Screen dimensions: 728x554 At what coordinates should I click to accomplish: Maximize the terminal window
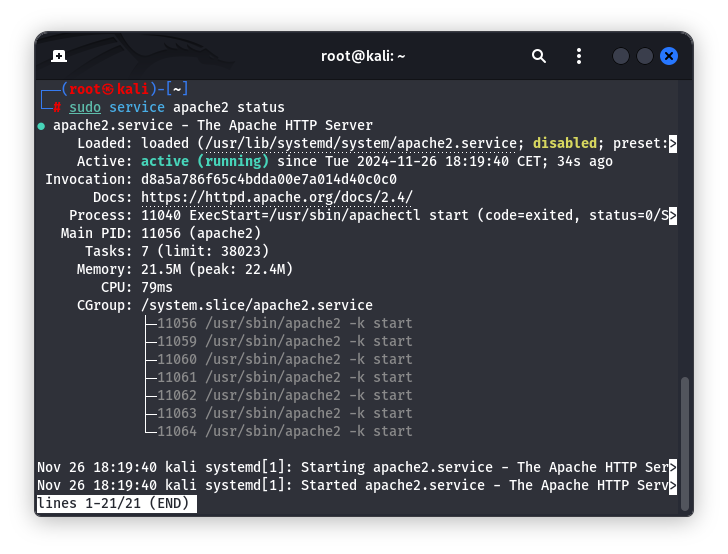645,56
